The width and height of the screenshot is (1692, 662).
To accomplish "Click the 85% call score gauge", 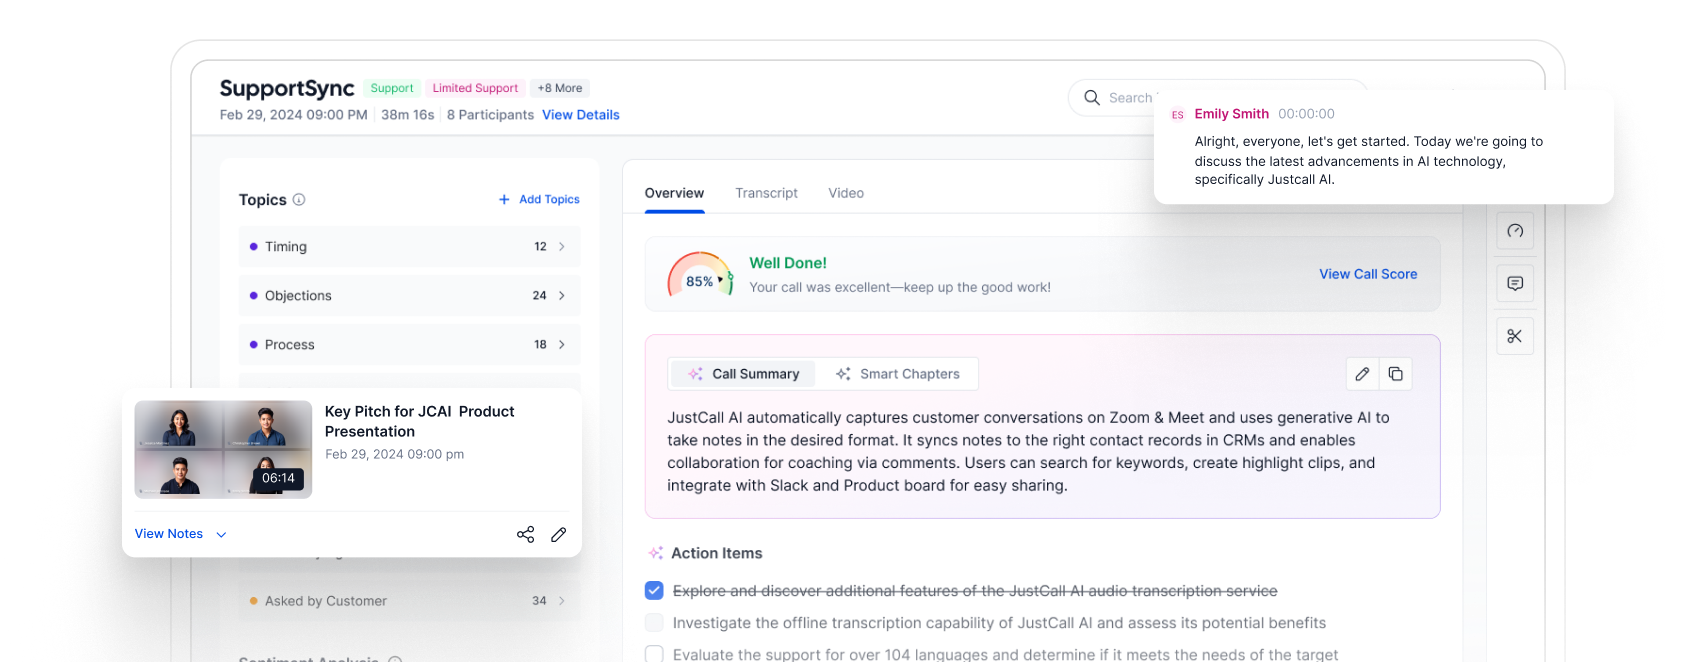I will click(x=700, y=276).
